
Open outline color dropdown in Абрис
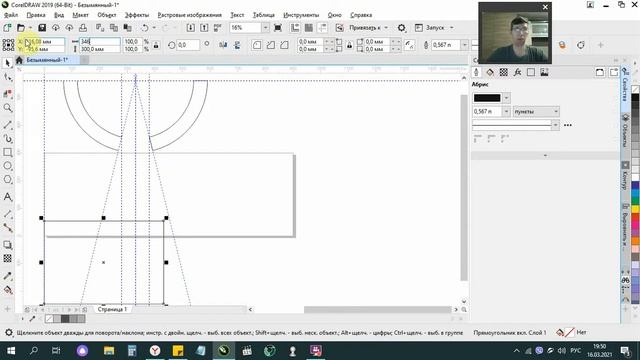(x=507, y=98)
